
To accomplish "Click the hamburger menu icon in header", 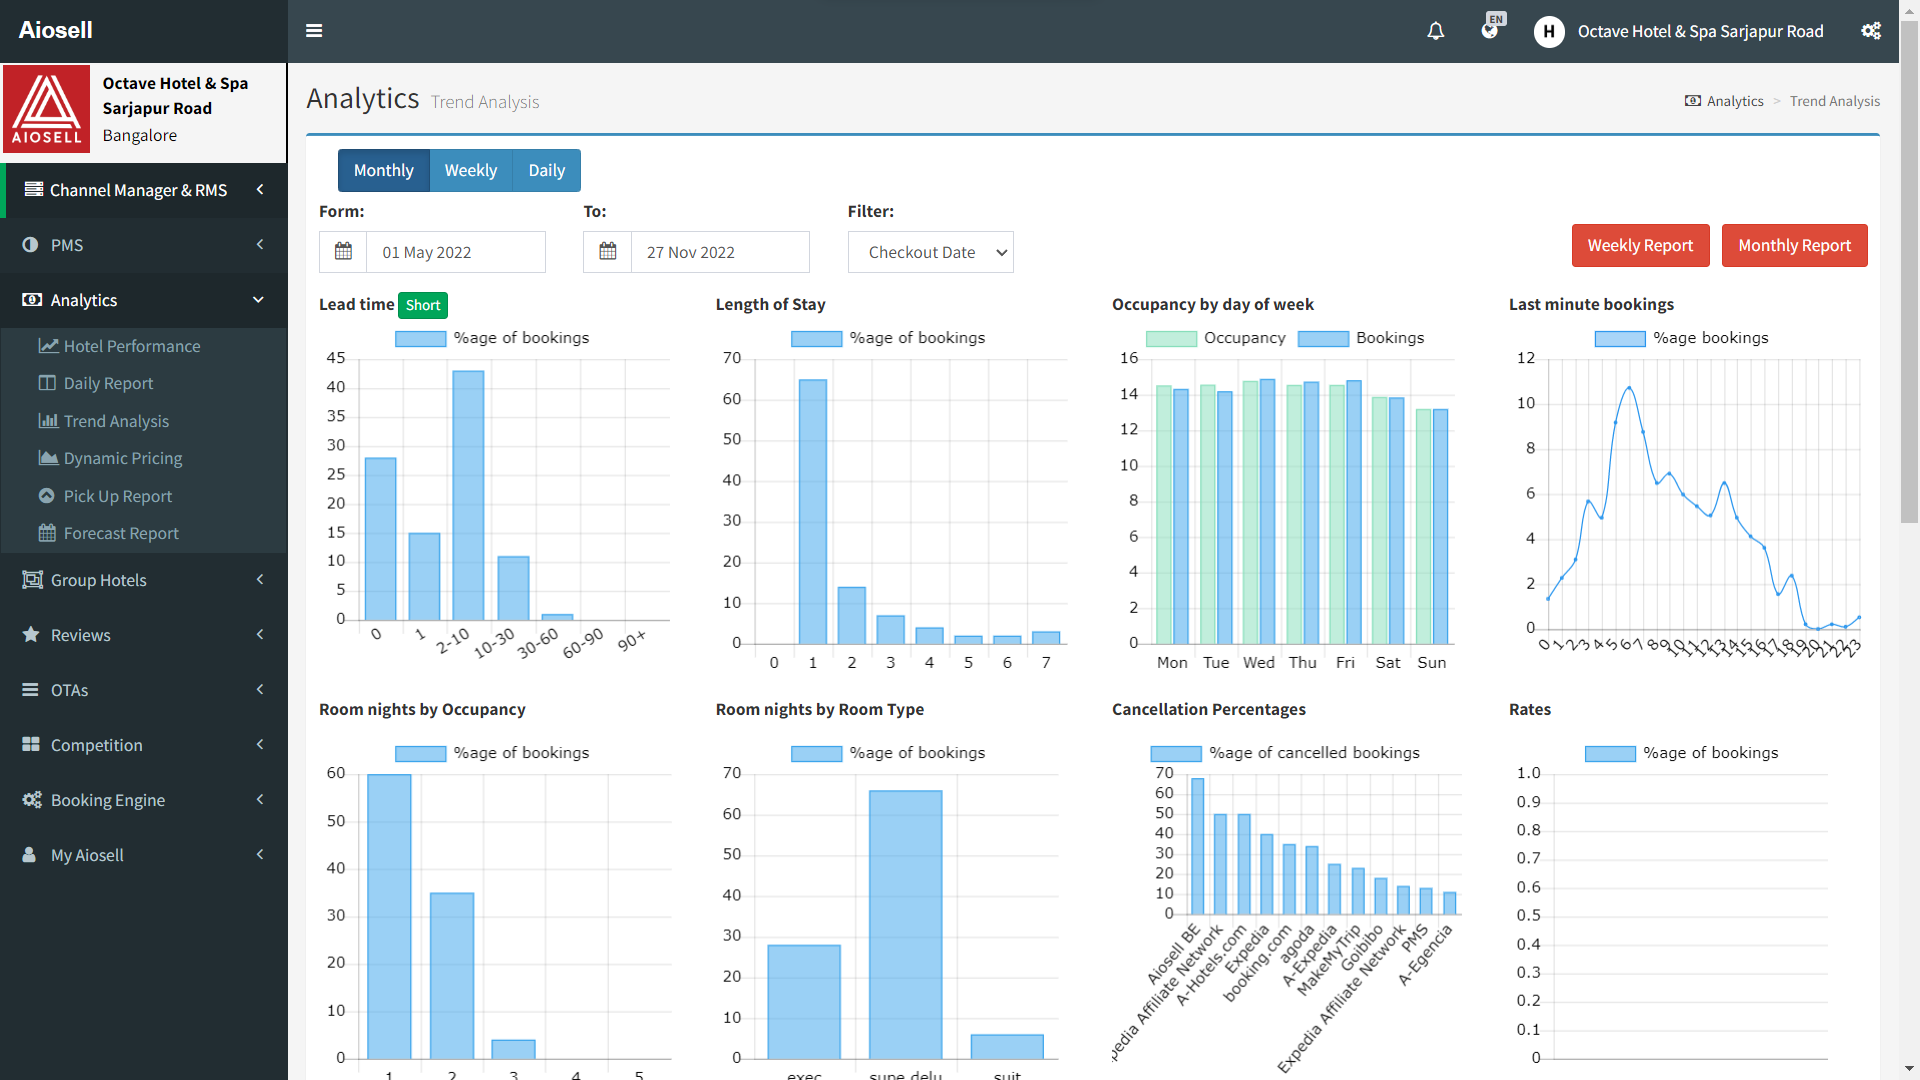I will tap(314, 31).
